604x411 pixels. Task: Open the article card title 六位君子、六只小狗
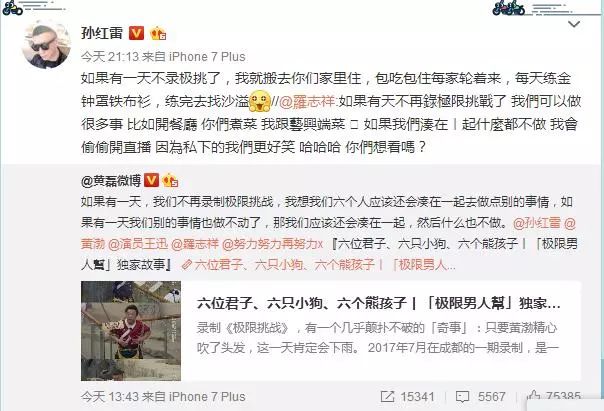pyautogui.click(x=378, y=304)
